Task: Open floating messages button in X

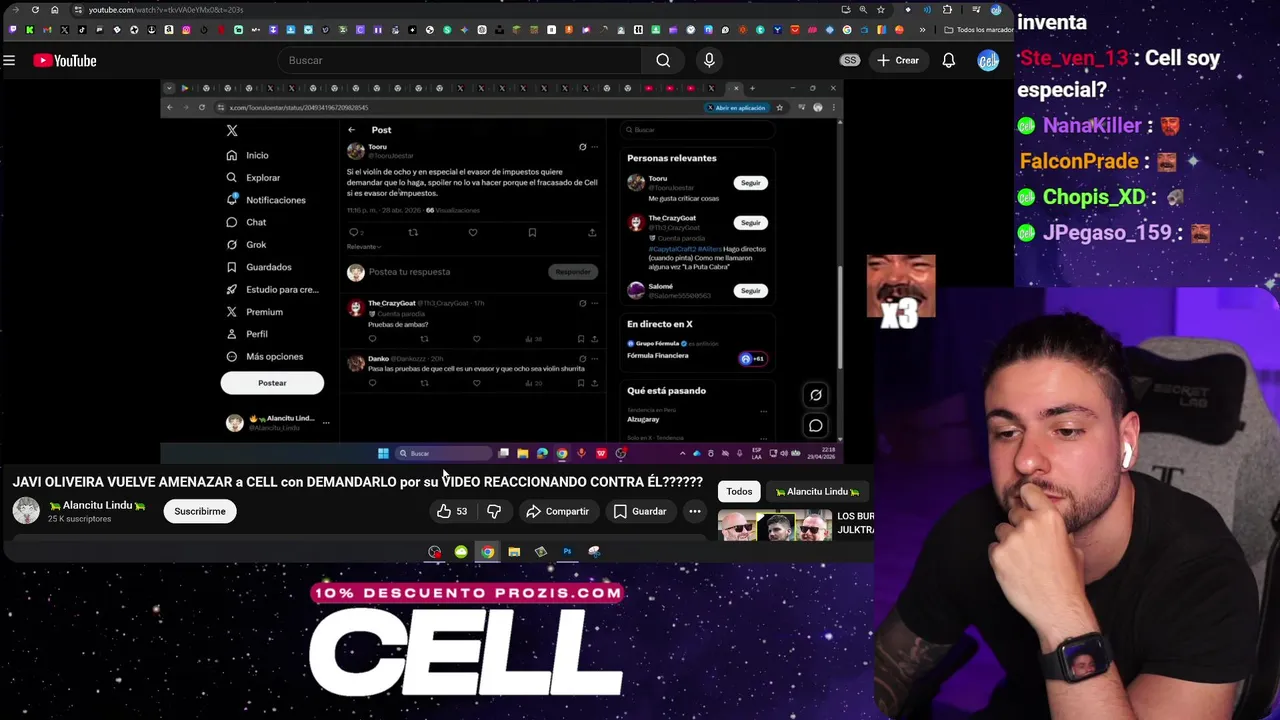Action: pos(816,426)
